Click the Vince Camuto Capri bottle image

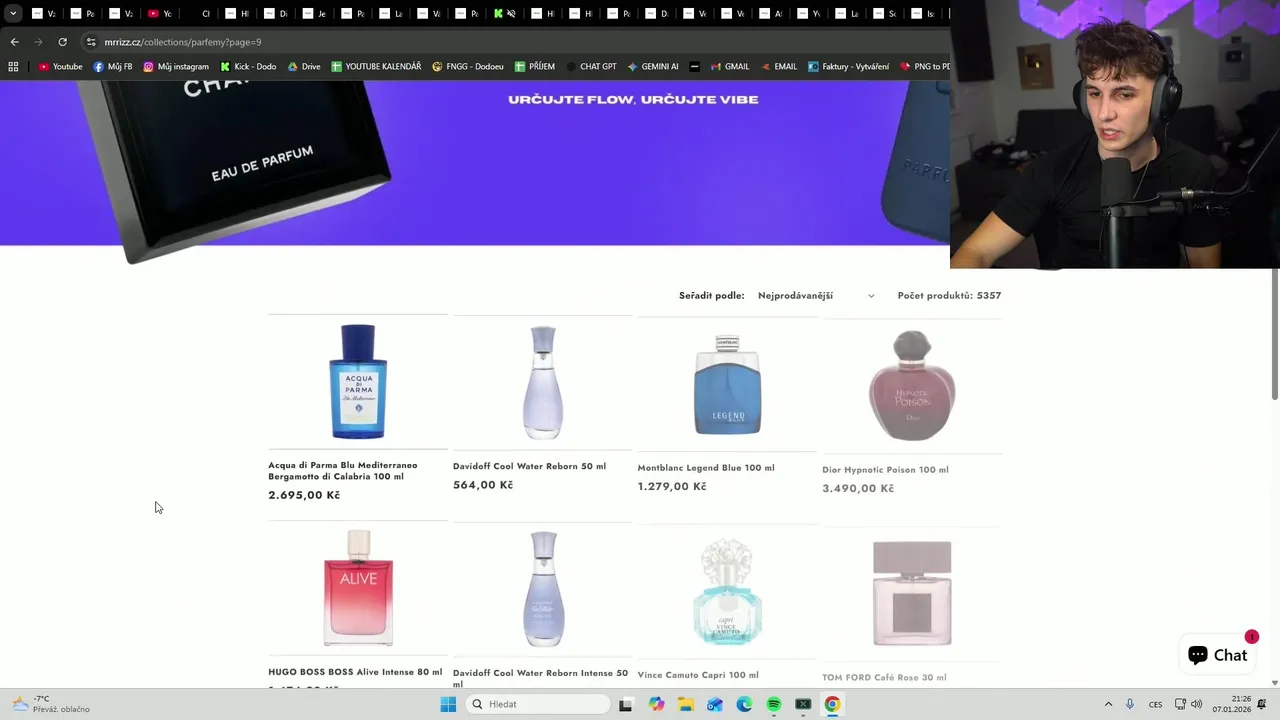728,593
